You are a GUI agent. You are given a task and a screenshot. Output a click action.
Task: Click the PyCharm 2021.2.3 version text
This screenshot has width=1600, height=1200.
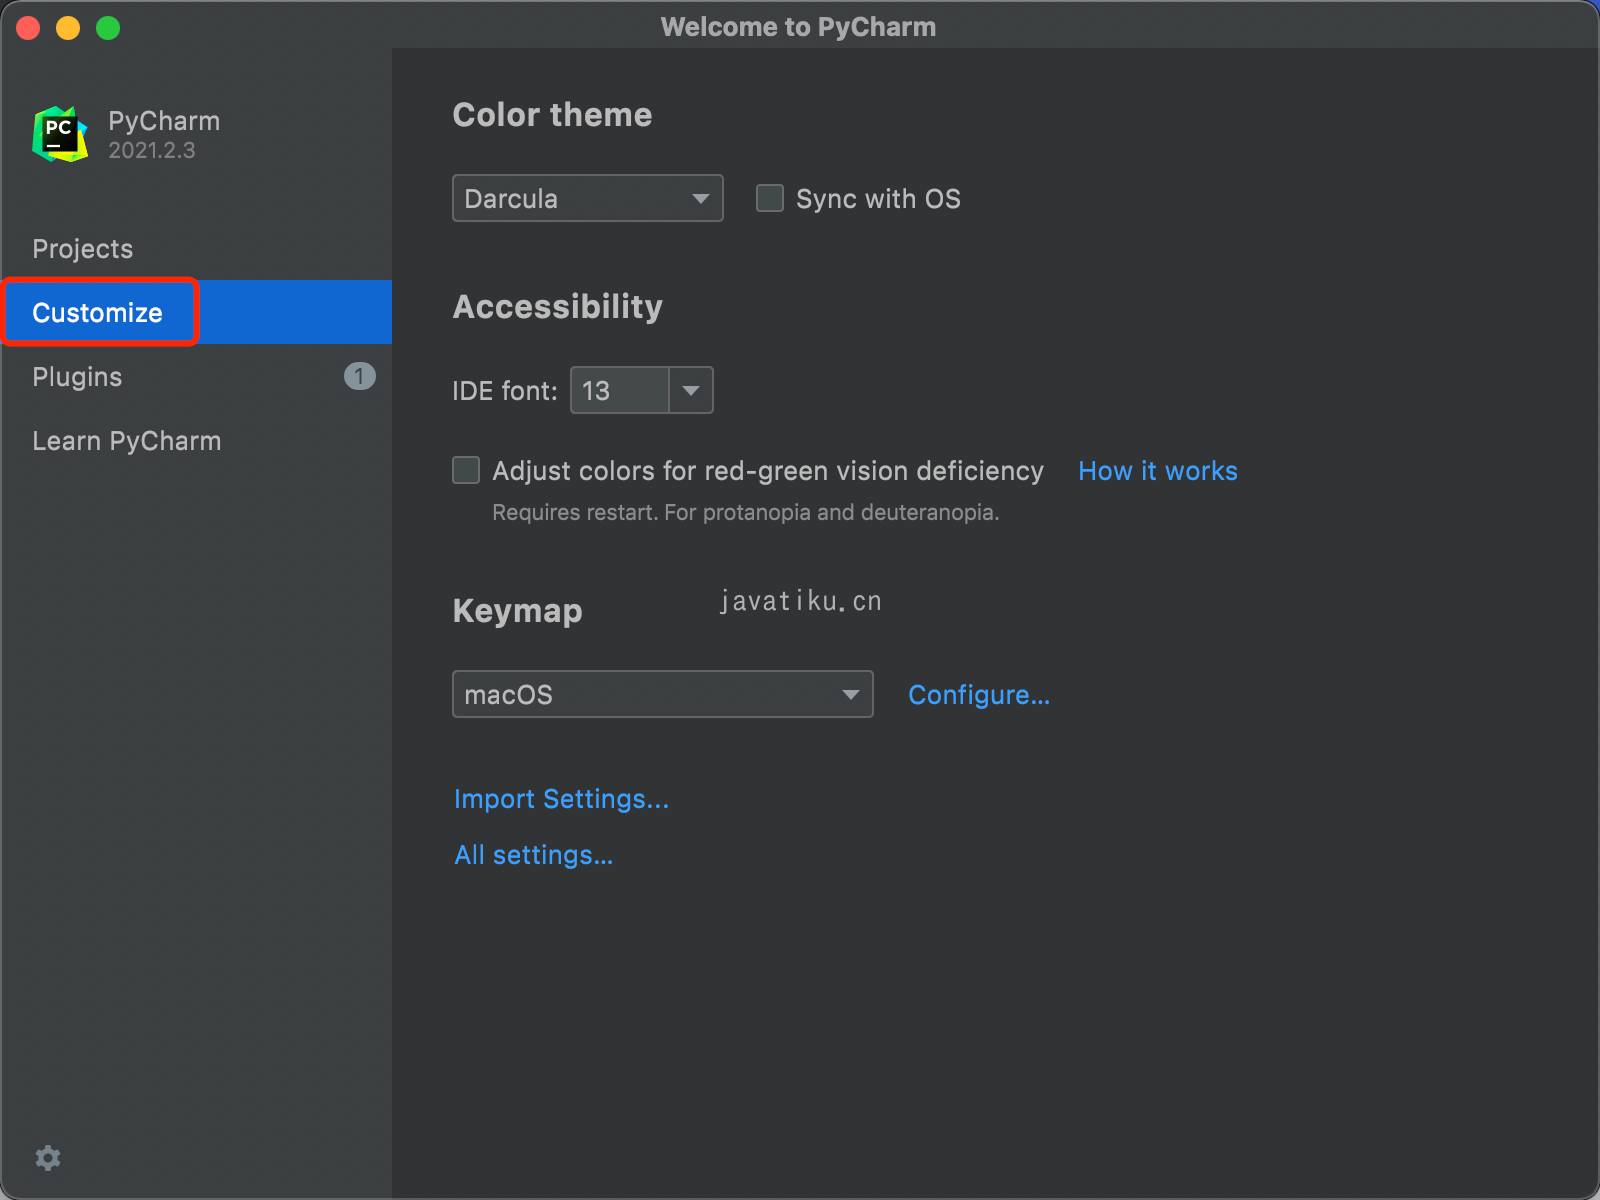pyautogui.click(x=152, y=151)
